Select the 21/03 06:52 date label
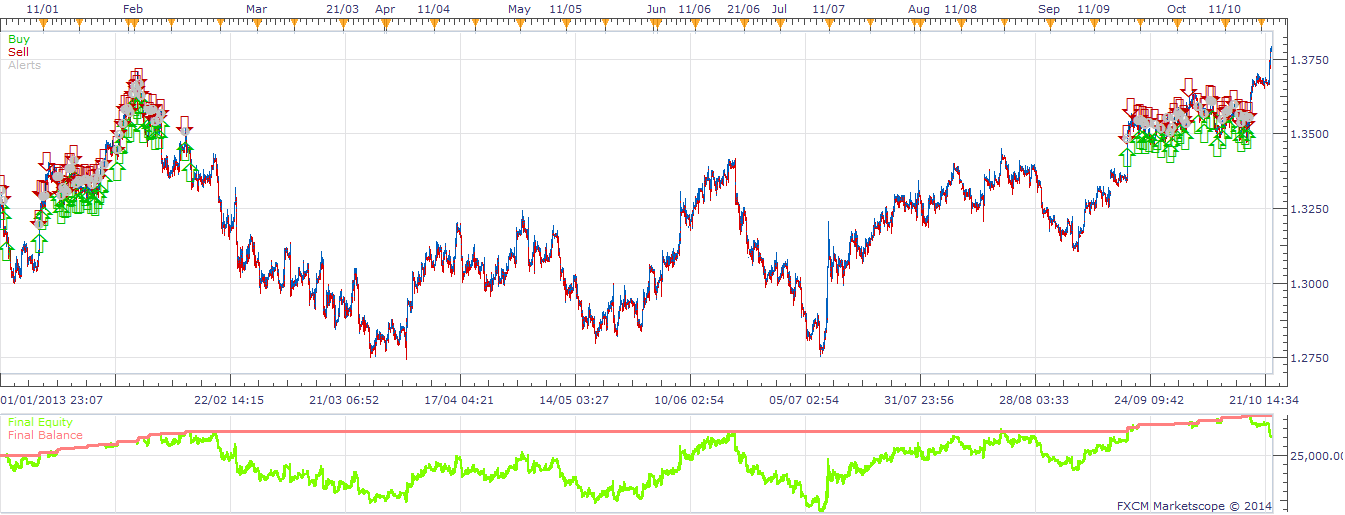Viewport: 1345px width, 515px height. point(344,400)
